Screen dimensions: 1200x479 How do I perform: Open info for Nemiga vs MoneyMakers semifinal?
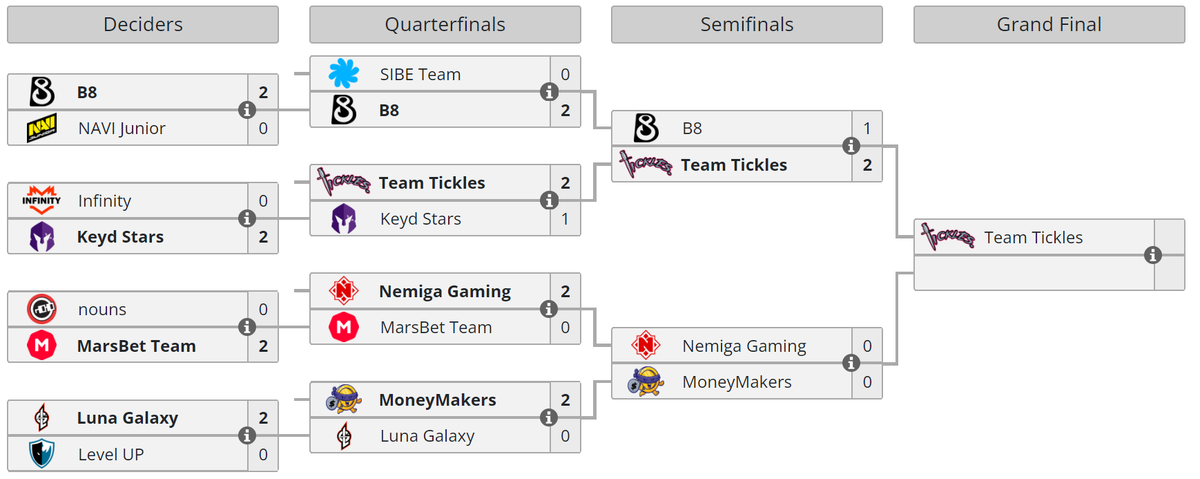[851, 364]
